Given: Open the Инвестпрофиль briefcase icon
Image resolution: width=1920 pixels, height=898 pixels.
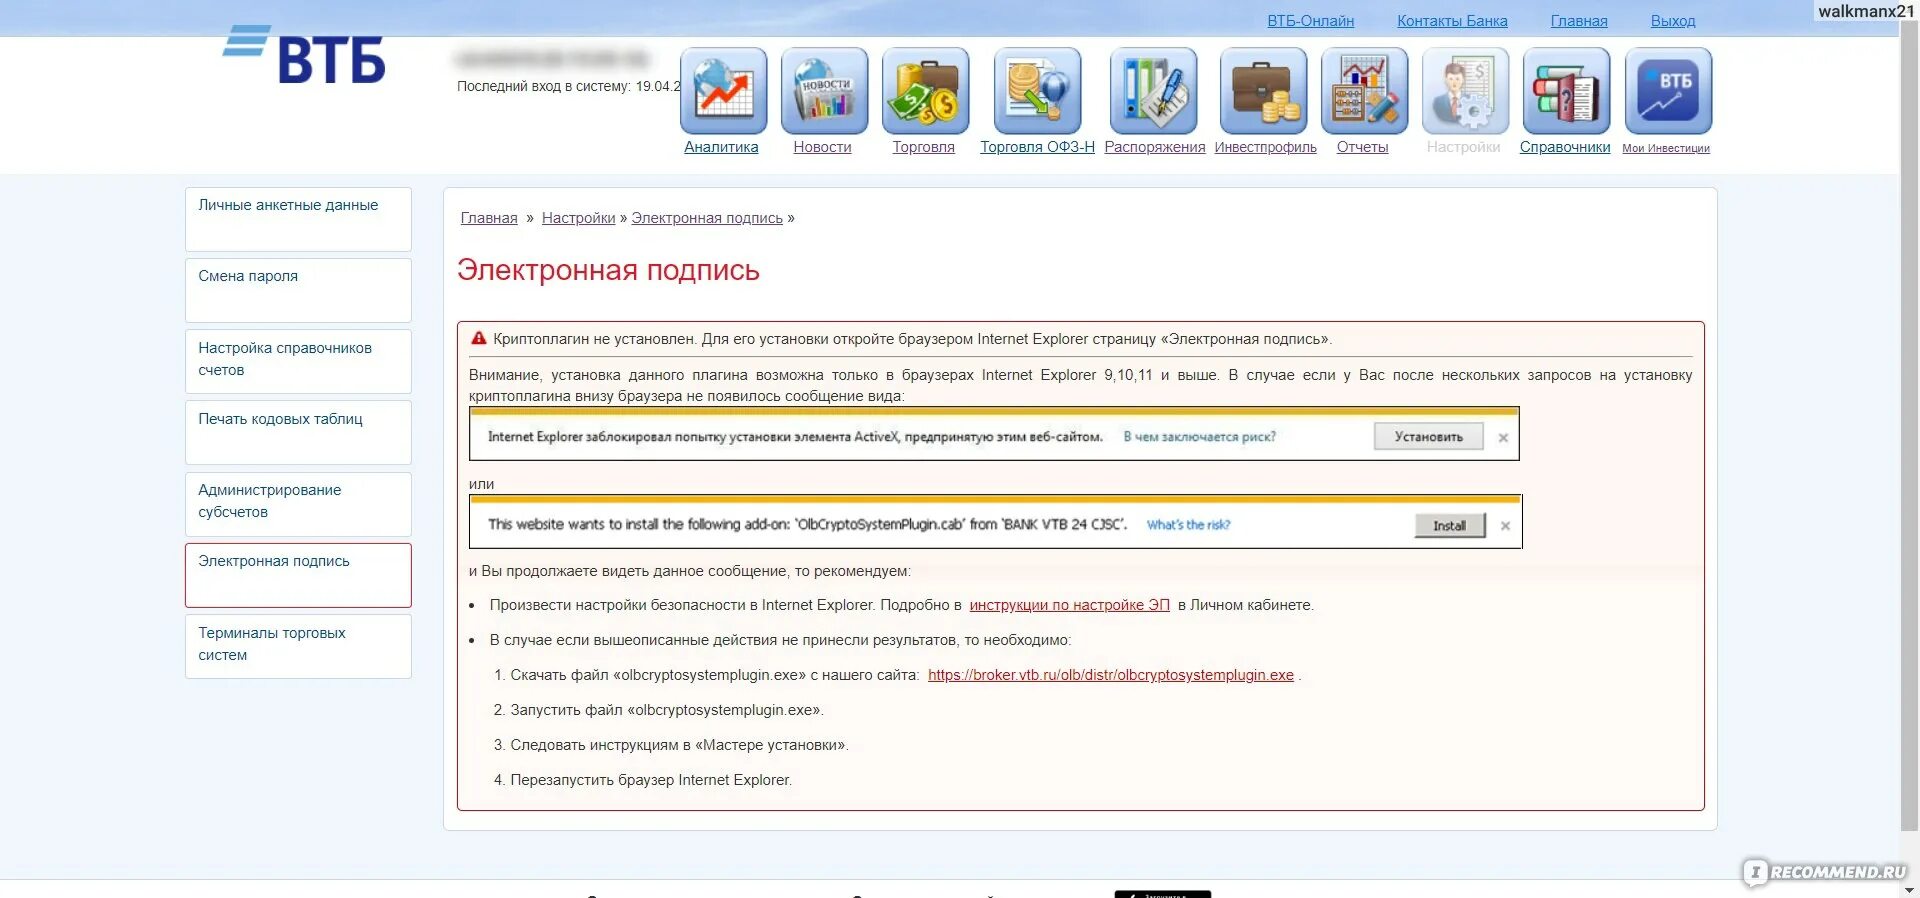Looking at the screenshot, I should click(x=1263, y=91).
